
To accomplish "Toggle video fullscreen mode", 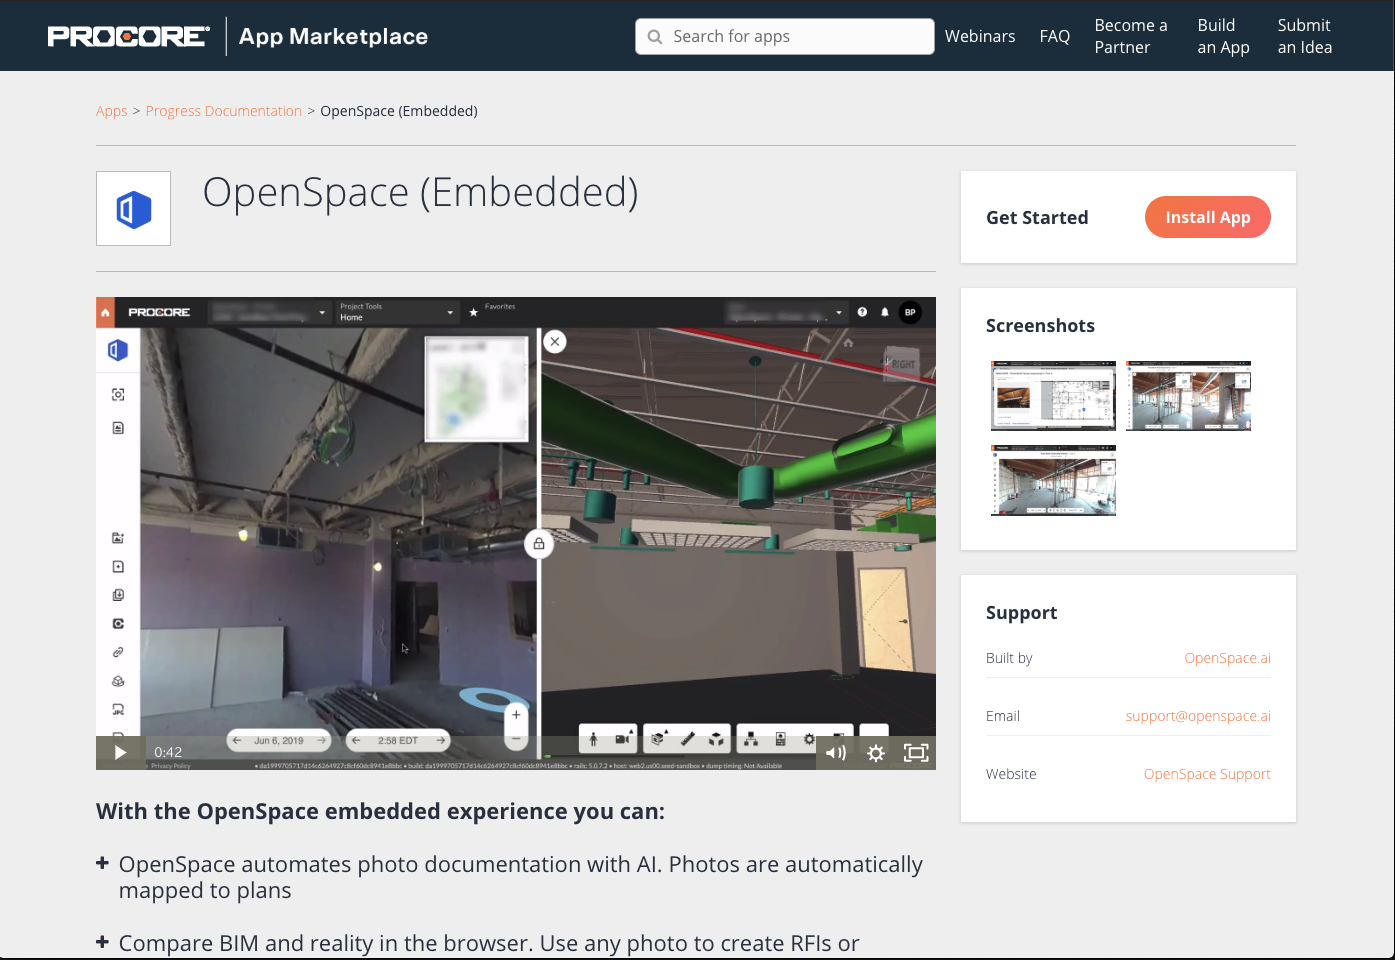I will click(916, 753).
